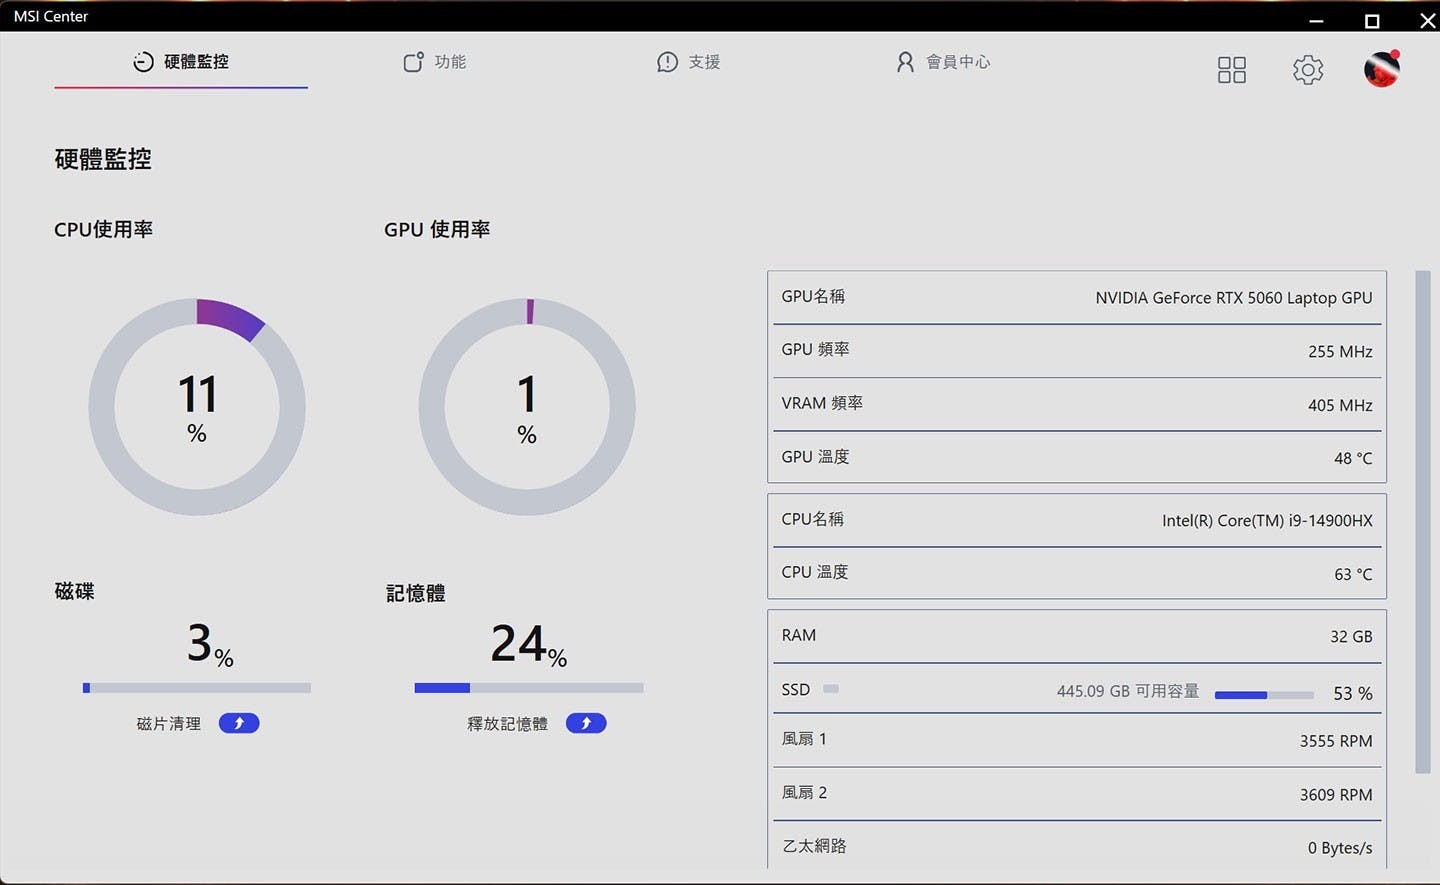Click the vertical scrollbar in hardware list
The image size is (1440, 885).
1422,520
